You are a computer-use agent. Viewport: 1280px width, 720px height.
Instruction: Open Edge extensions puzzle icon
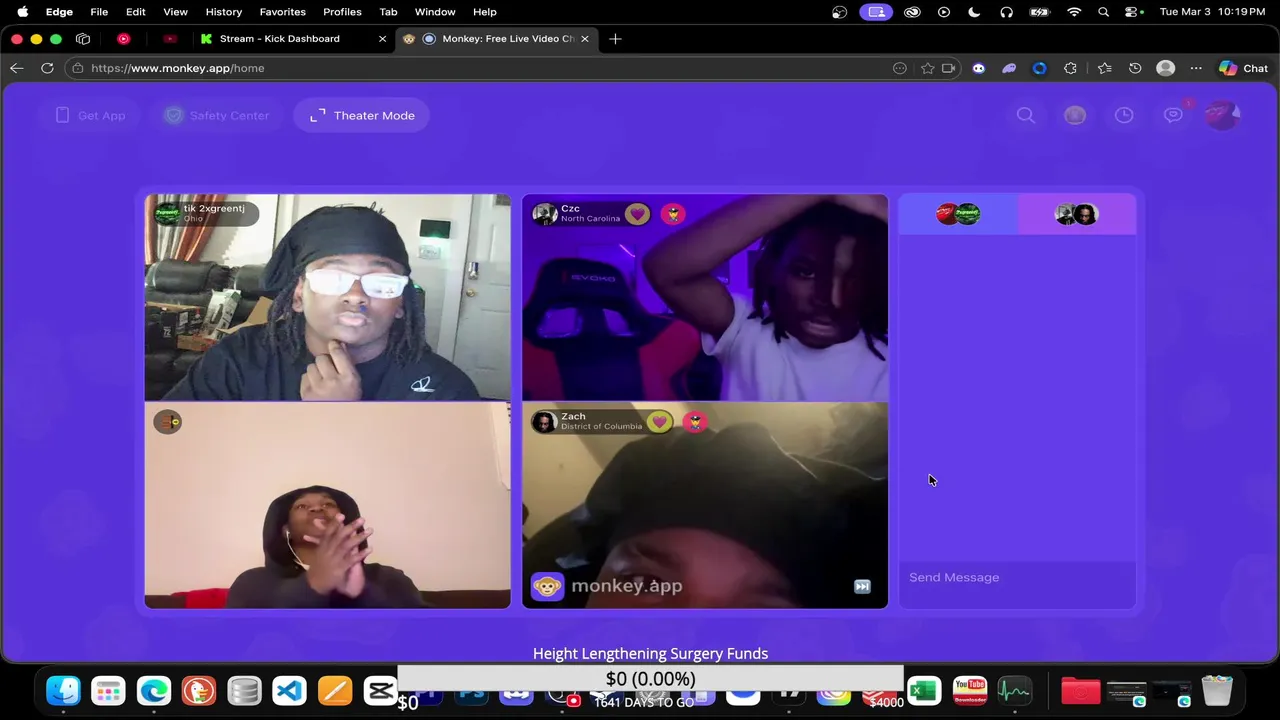[1071, 68]
